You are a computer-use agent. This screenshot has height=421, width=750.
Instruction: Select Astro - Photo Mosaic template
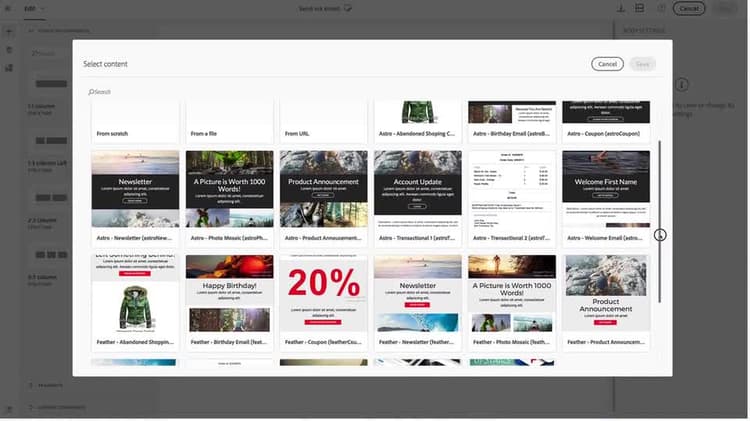point(230,198)
